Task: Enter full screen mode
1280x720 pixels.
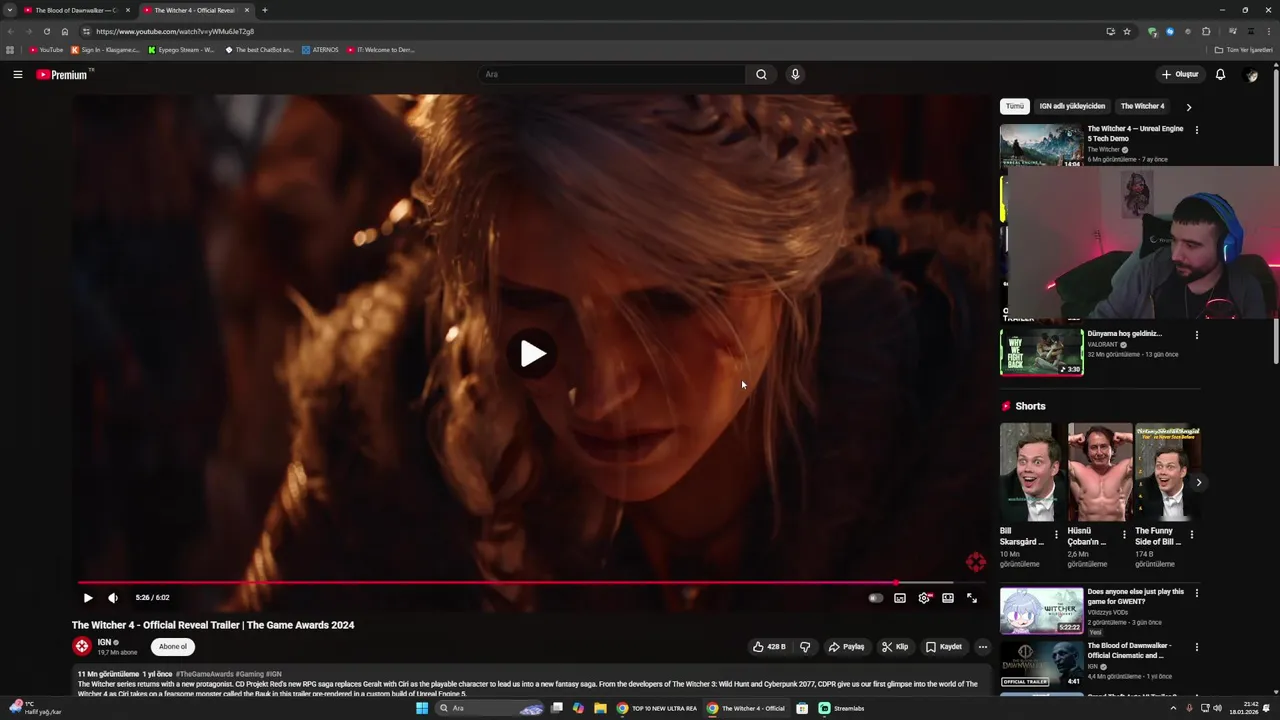Action: point(972,598)
